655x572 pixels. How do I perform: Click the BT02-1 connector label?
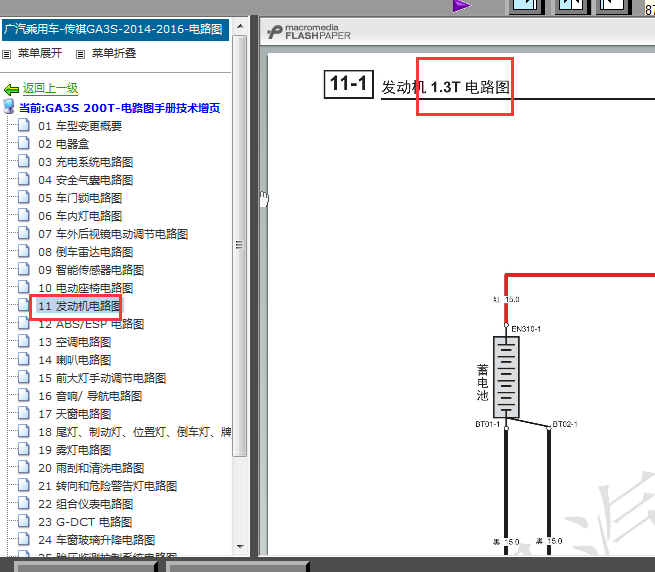pyautogui.click(x=565, y=425)
